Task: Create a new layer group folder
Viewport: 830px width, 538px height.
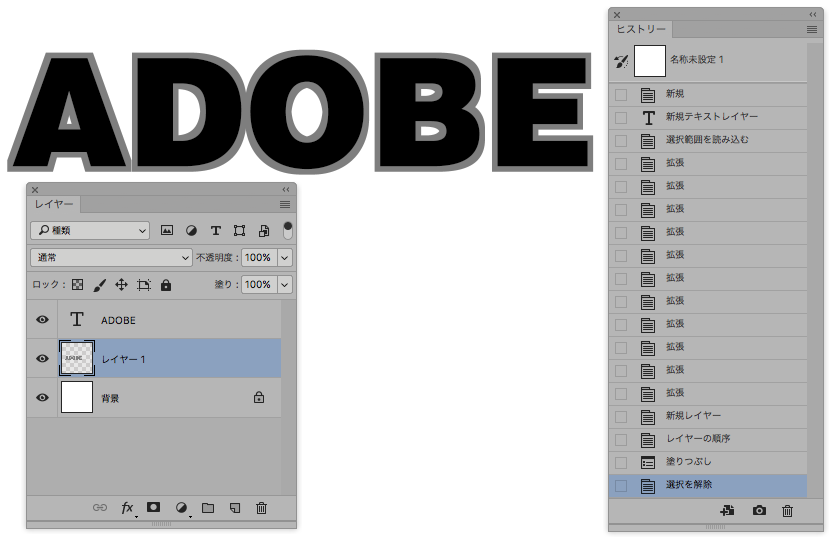Action: click(x=208, y=508)
